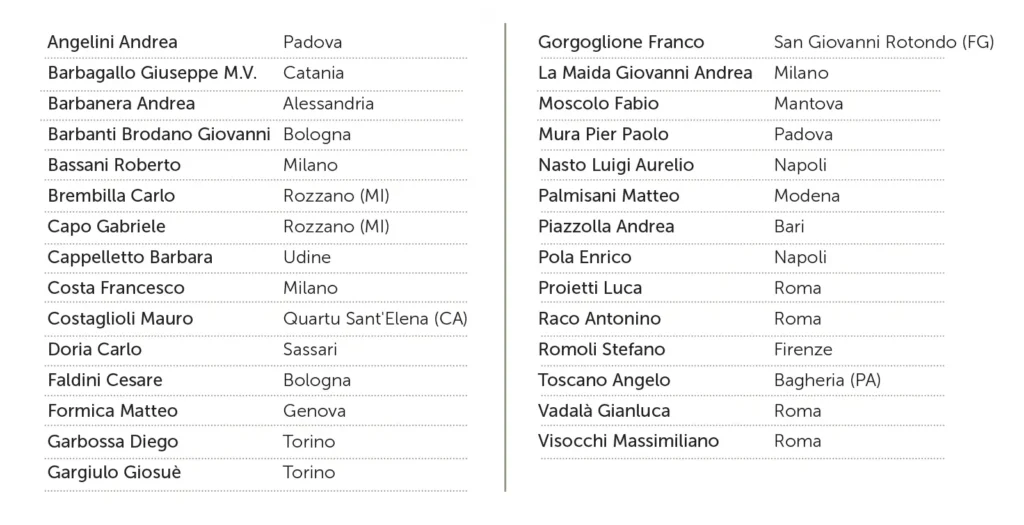Select Visocchi Massimiliano entry
1024x525 pixels.
[628, 441]
